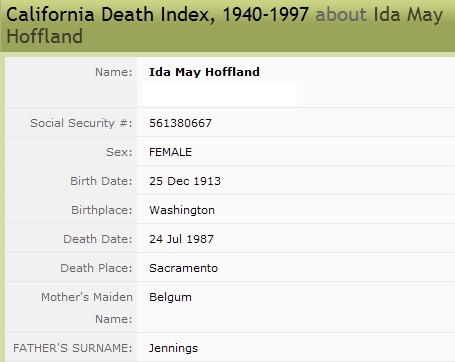Click the Social Security number 561380667

pyautogui.click(x=180, y=123)
